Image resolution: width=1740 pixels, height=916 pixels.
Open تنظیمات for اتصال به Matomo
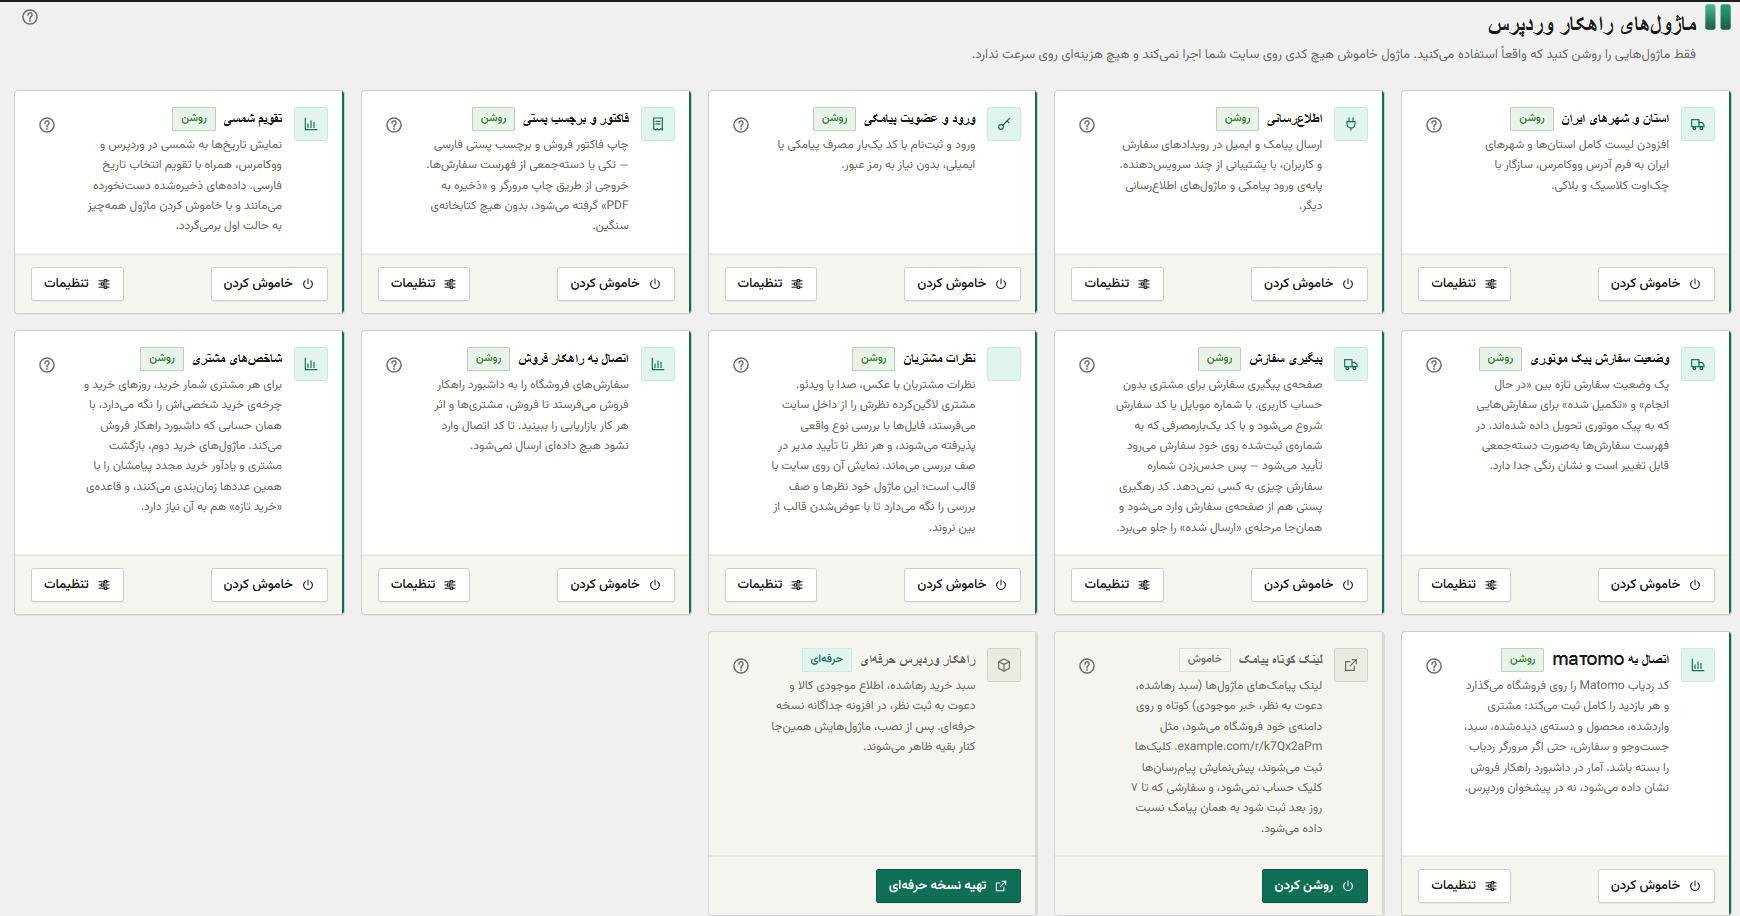[1464, 886]
